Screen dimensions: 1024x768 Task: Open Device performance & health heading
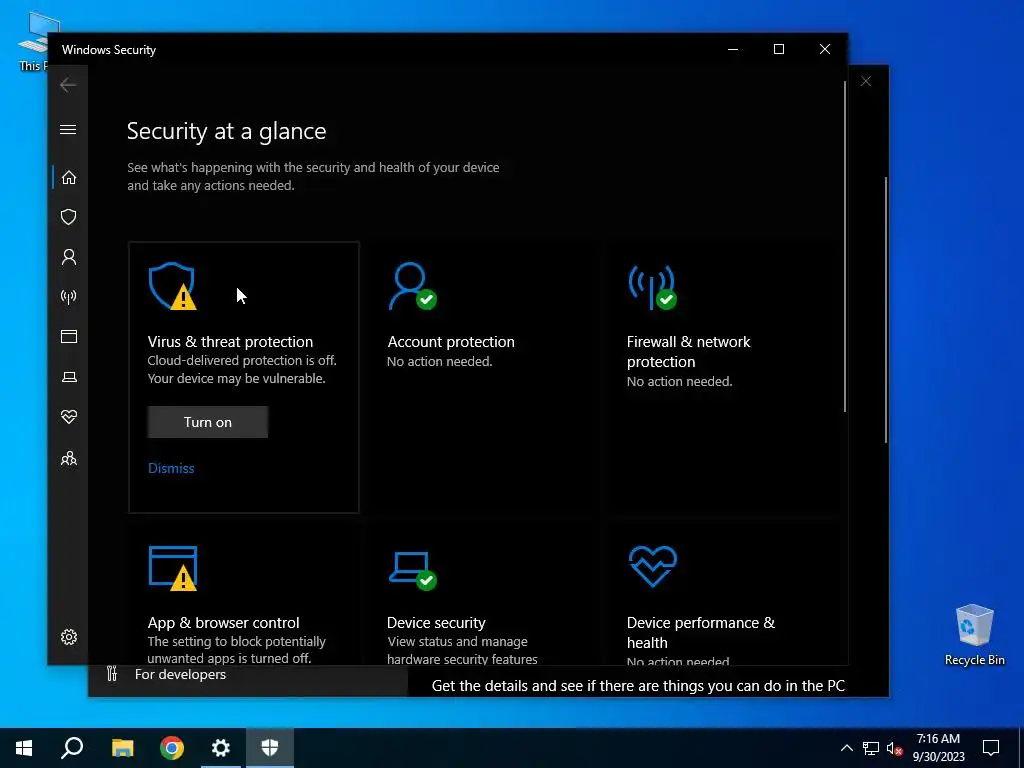click(701, 632)
